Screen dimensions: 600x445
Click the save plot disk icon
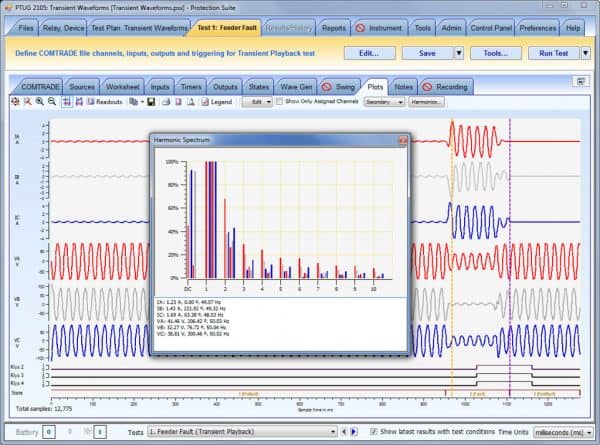coord(151,102)
